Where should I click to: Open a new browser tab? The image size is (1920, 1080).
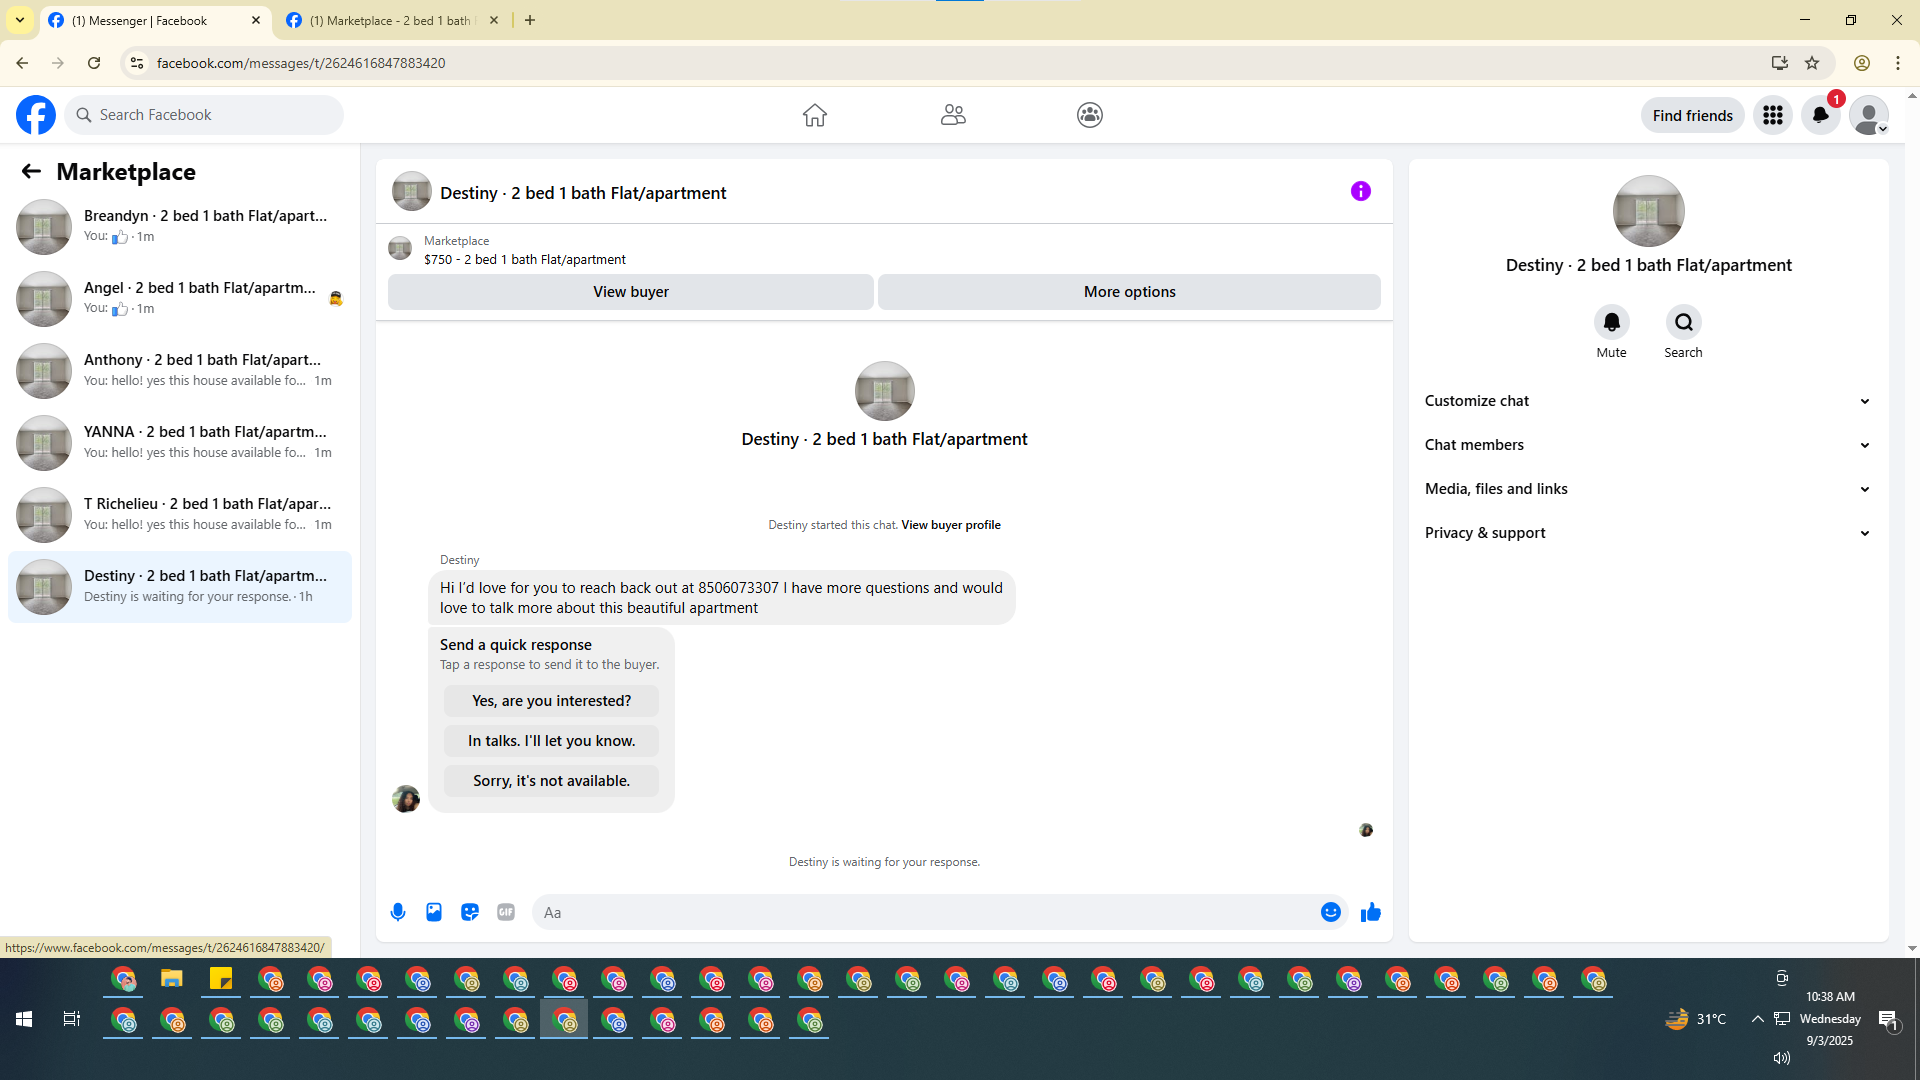(530, 21)
